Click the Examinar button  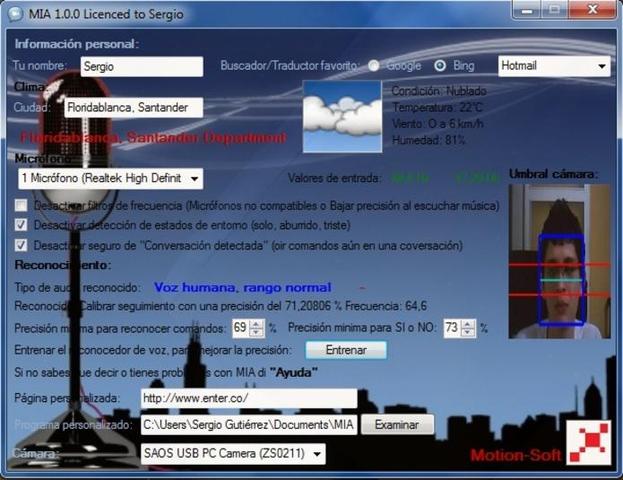click(397, 425)
